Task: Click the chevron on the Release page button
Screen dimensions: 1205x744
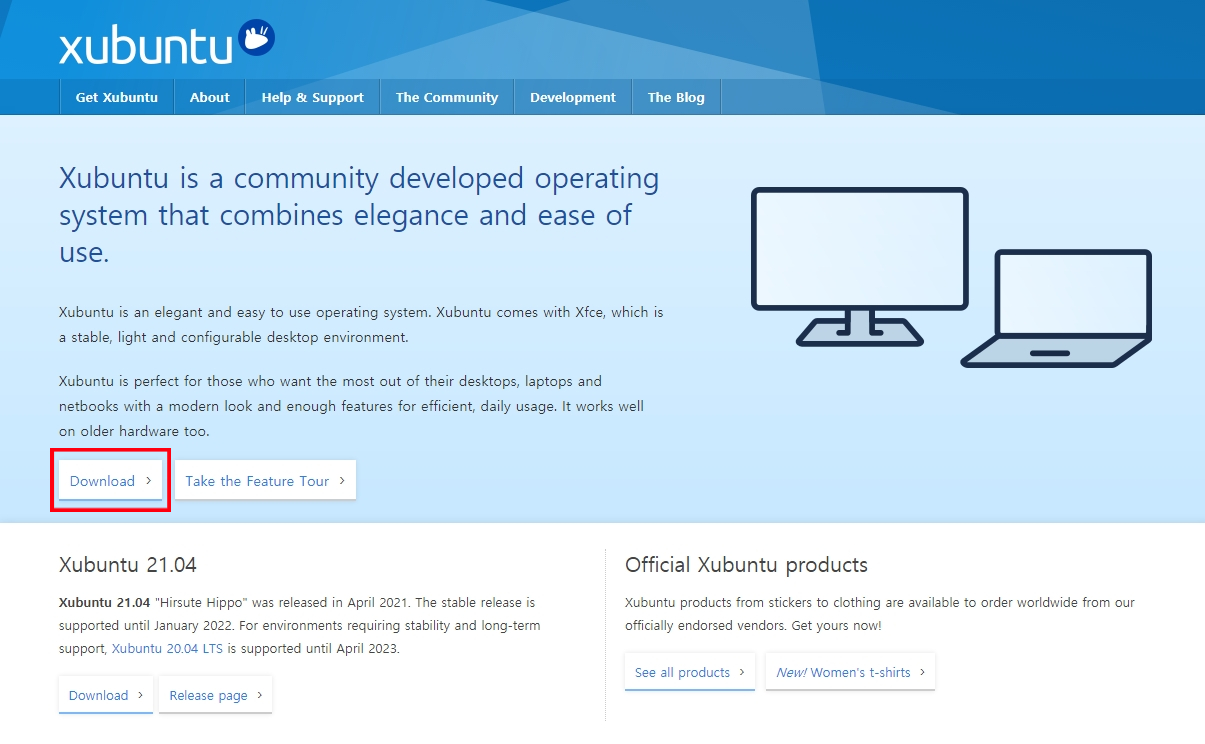Action: 259,695
